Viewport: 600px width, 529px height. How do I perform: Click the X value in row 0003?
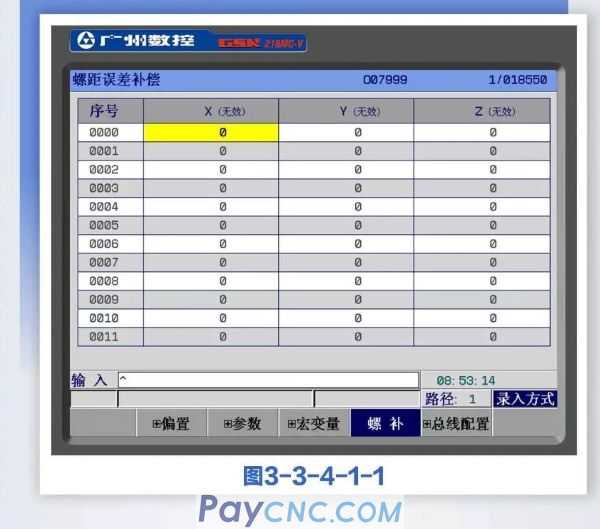(x=222, y=188)
